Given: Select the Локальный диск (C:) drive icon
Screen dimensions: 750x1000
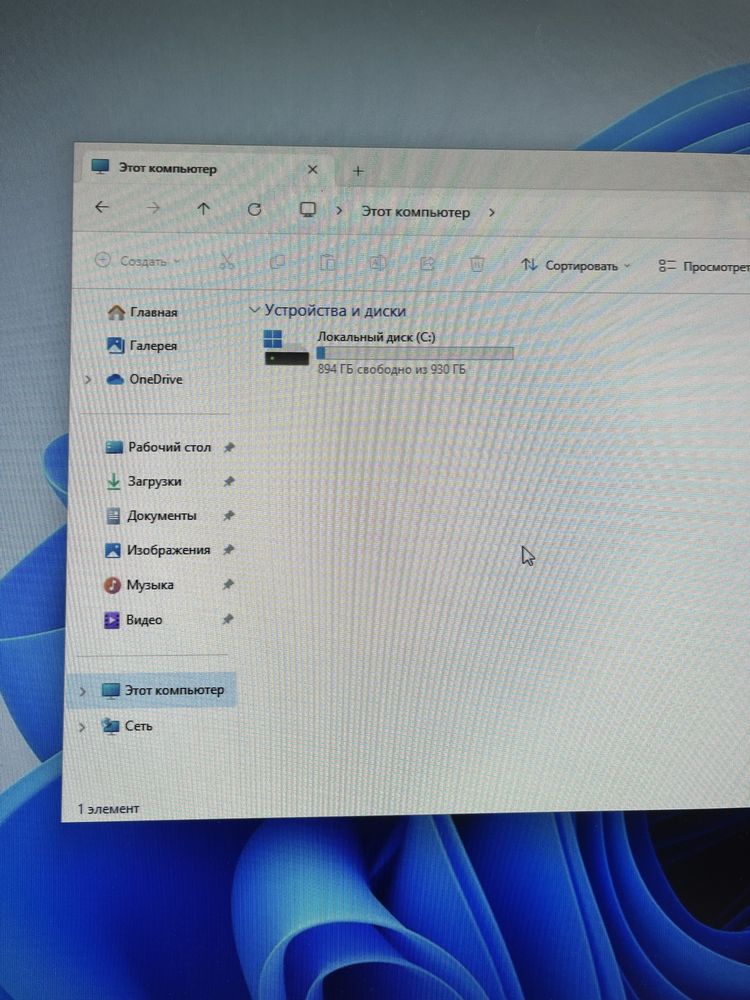Looking at the screenshot, I should click(x=286, y=348).
